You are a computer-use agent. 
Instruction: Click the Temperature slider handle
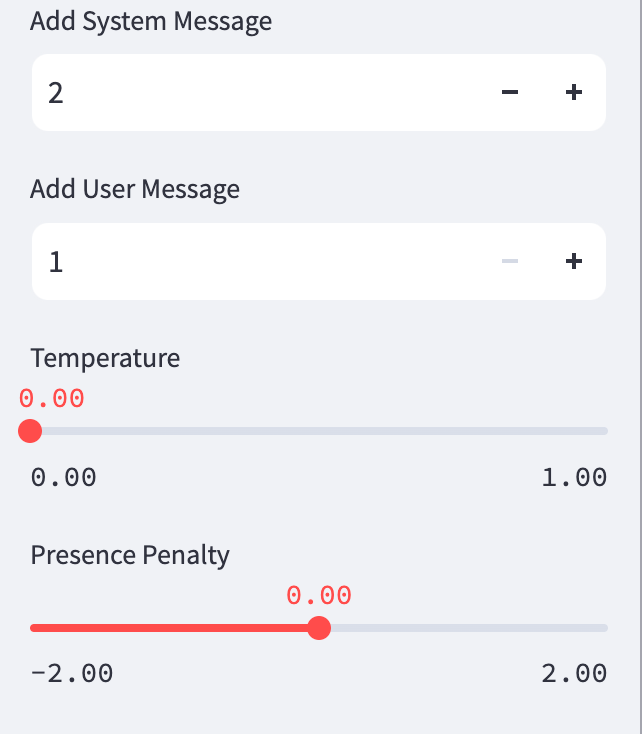[x=30, y=431]
